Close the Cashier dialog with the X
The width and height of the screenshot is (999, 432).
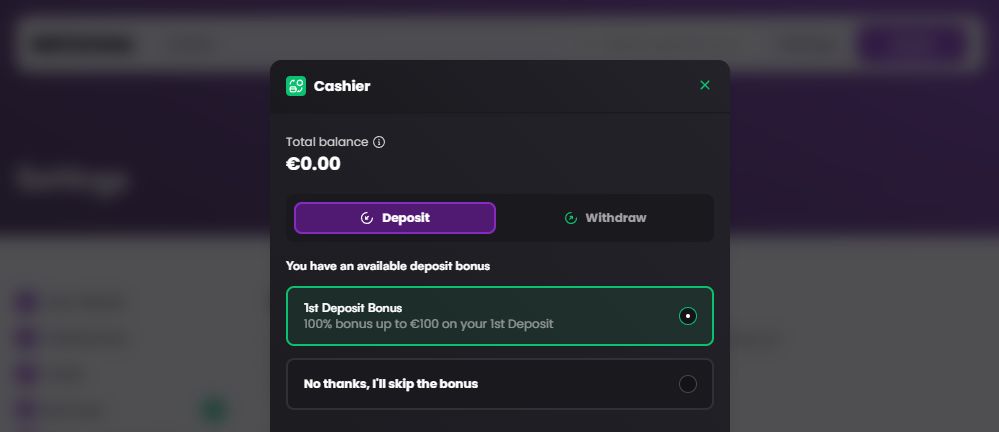705,86
